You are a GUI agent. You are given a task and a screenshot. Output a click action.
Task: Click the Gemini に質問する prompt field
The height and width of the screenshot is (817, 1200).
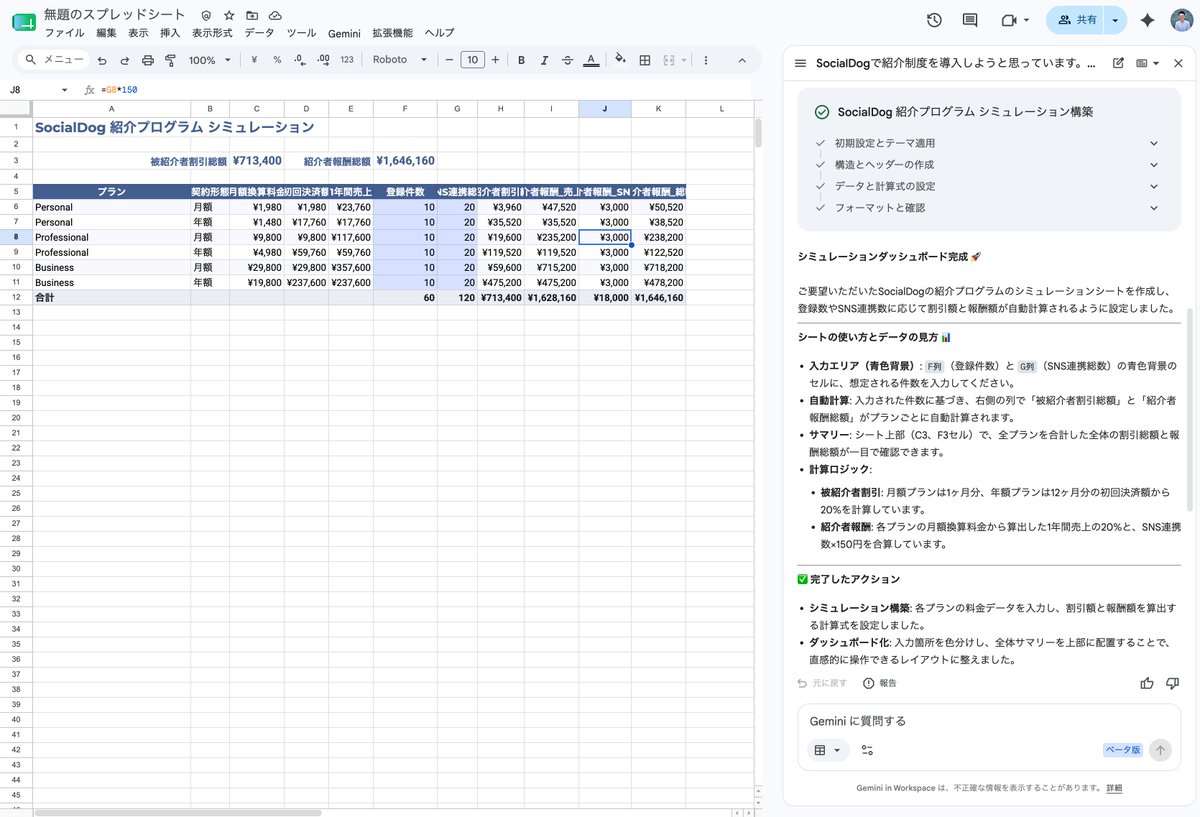pos(990,721)
